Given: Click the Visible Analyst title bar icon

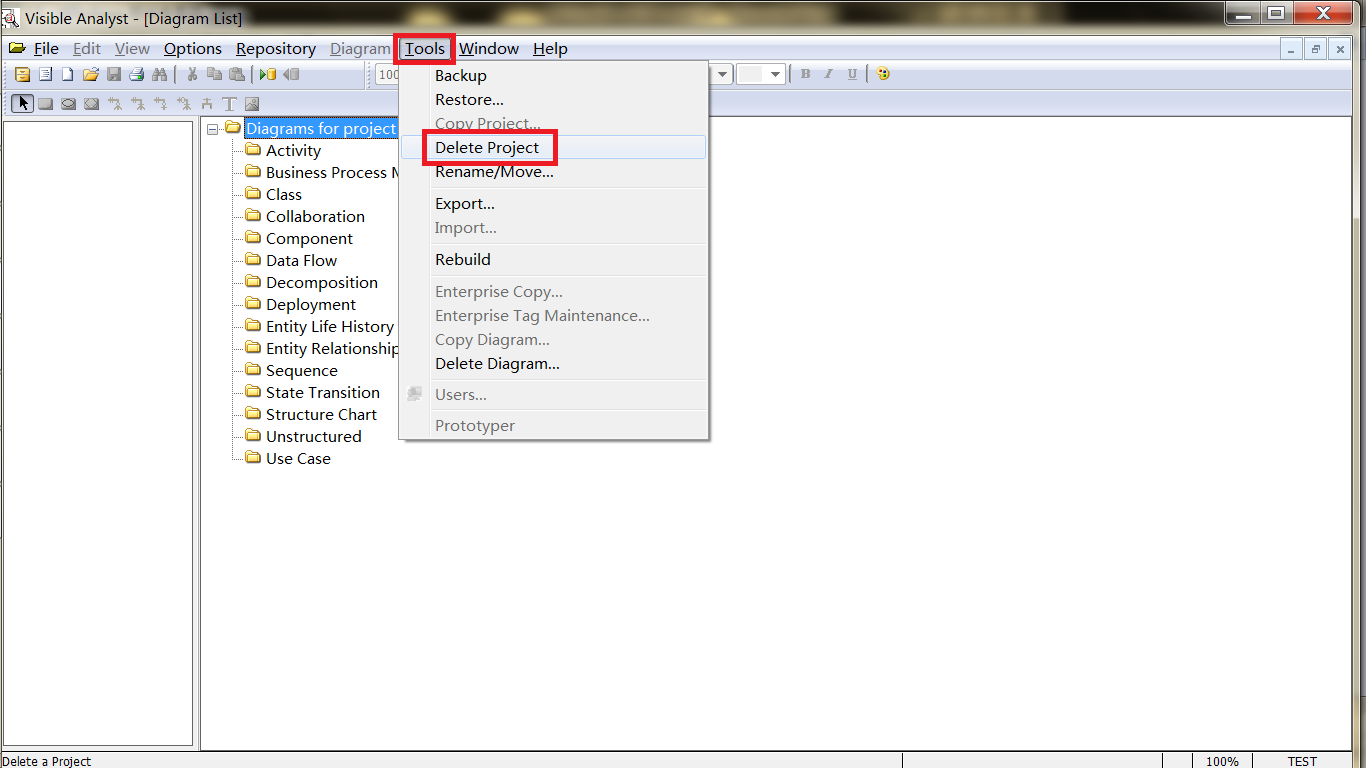Looking at the screenshot, I should tap(11, 17).
